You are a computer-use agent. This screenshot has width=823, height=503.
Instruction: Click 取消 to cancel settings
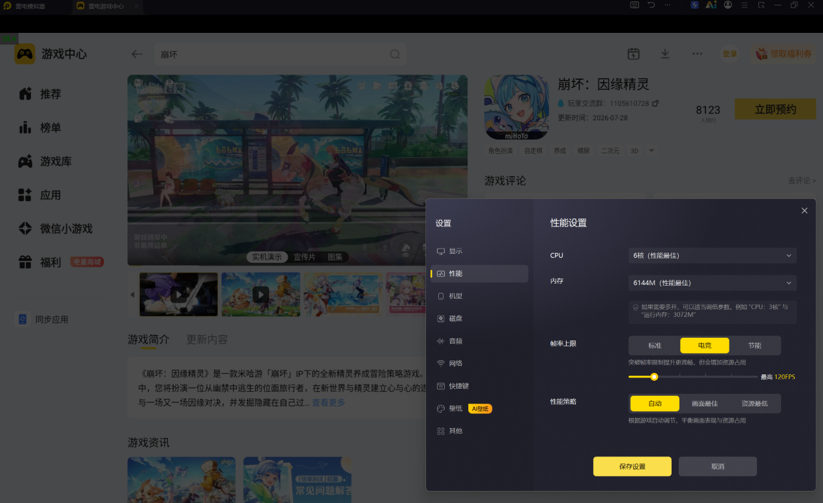click(x=718, y=466)
